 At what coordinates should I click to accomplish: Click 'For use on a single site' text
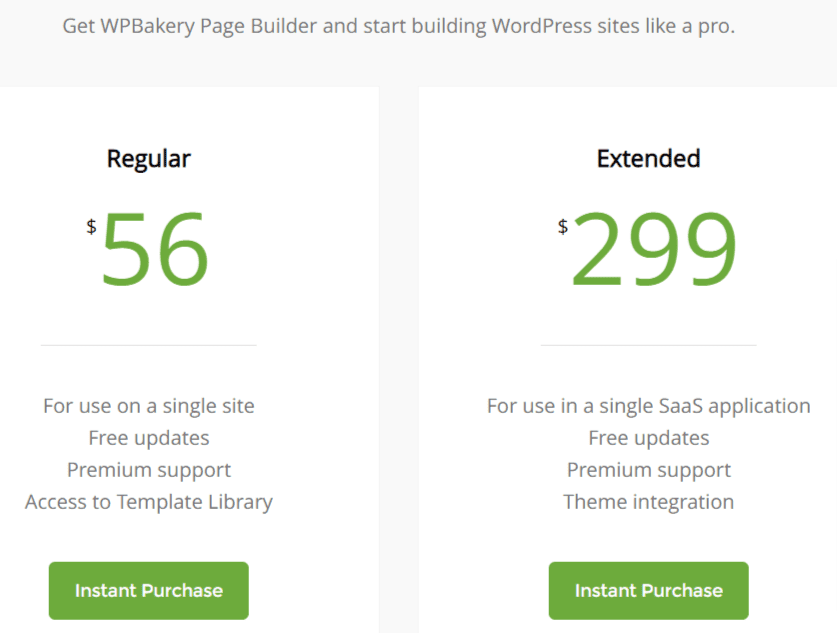pyautogui.click(x=149, y=406)
